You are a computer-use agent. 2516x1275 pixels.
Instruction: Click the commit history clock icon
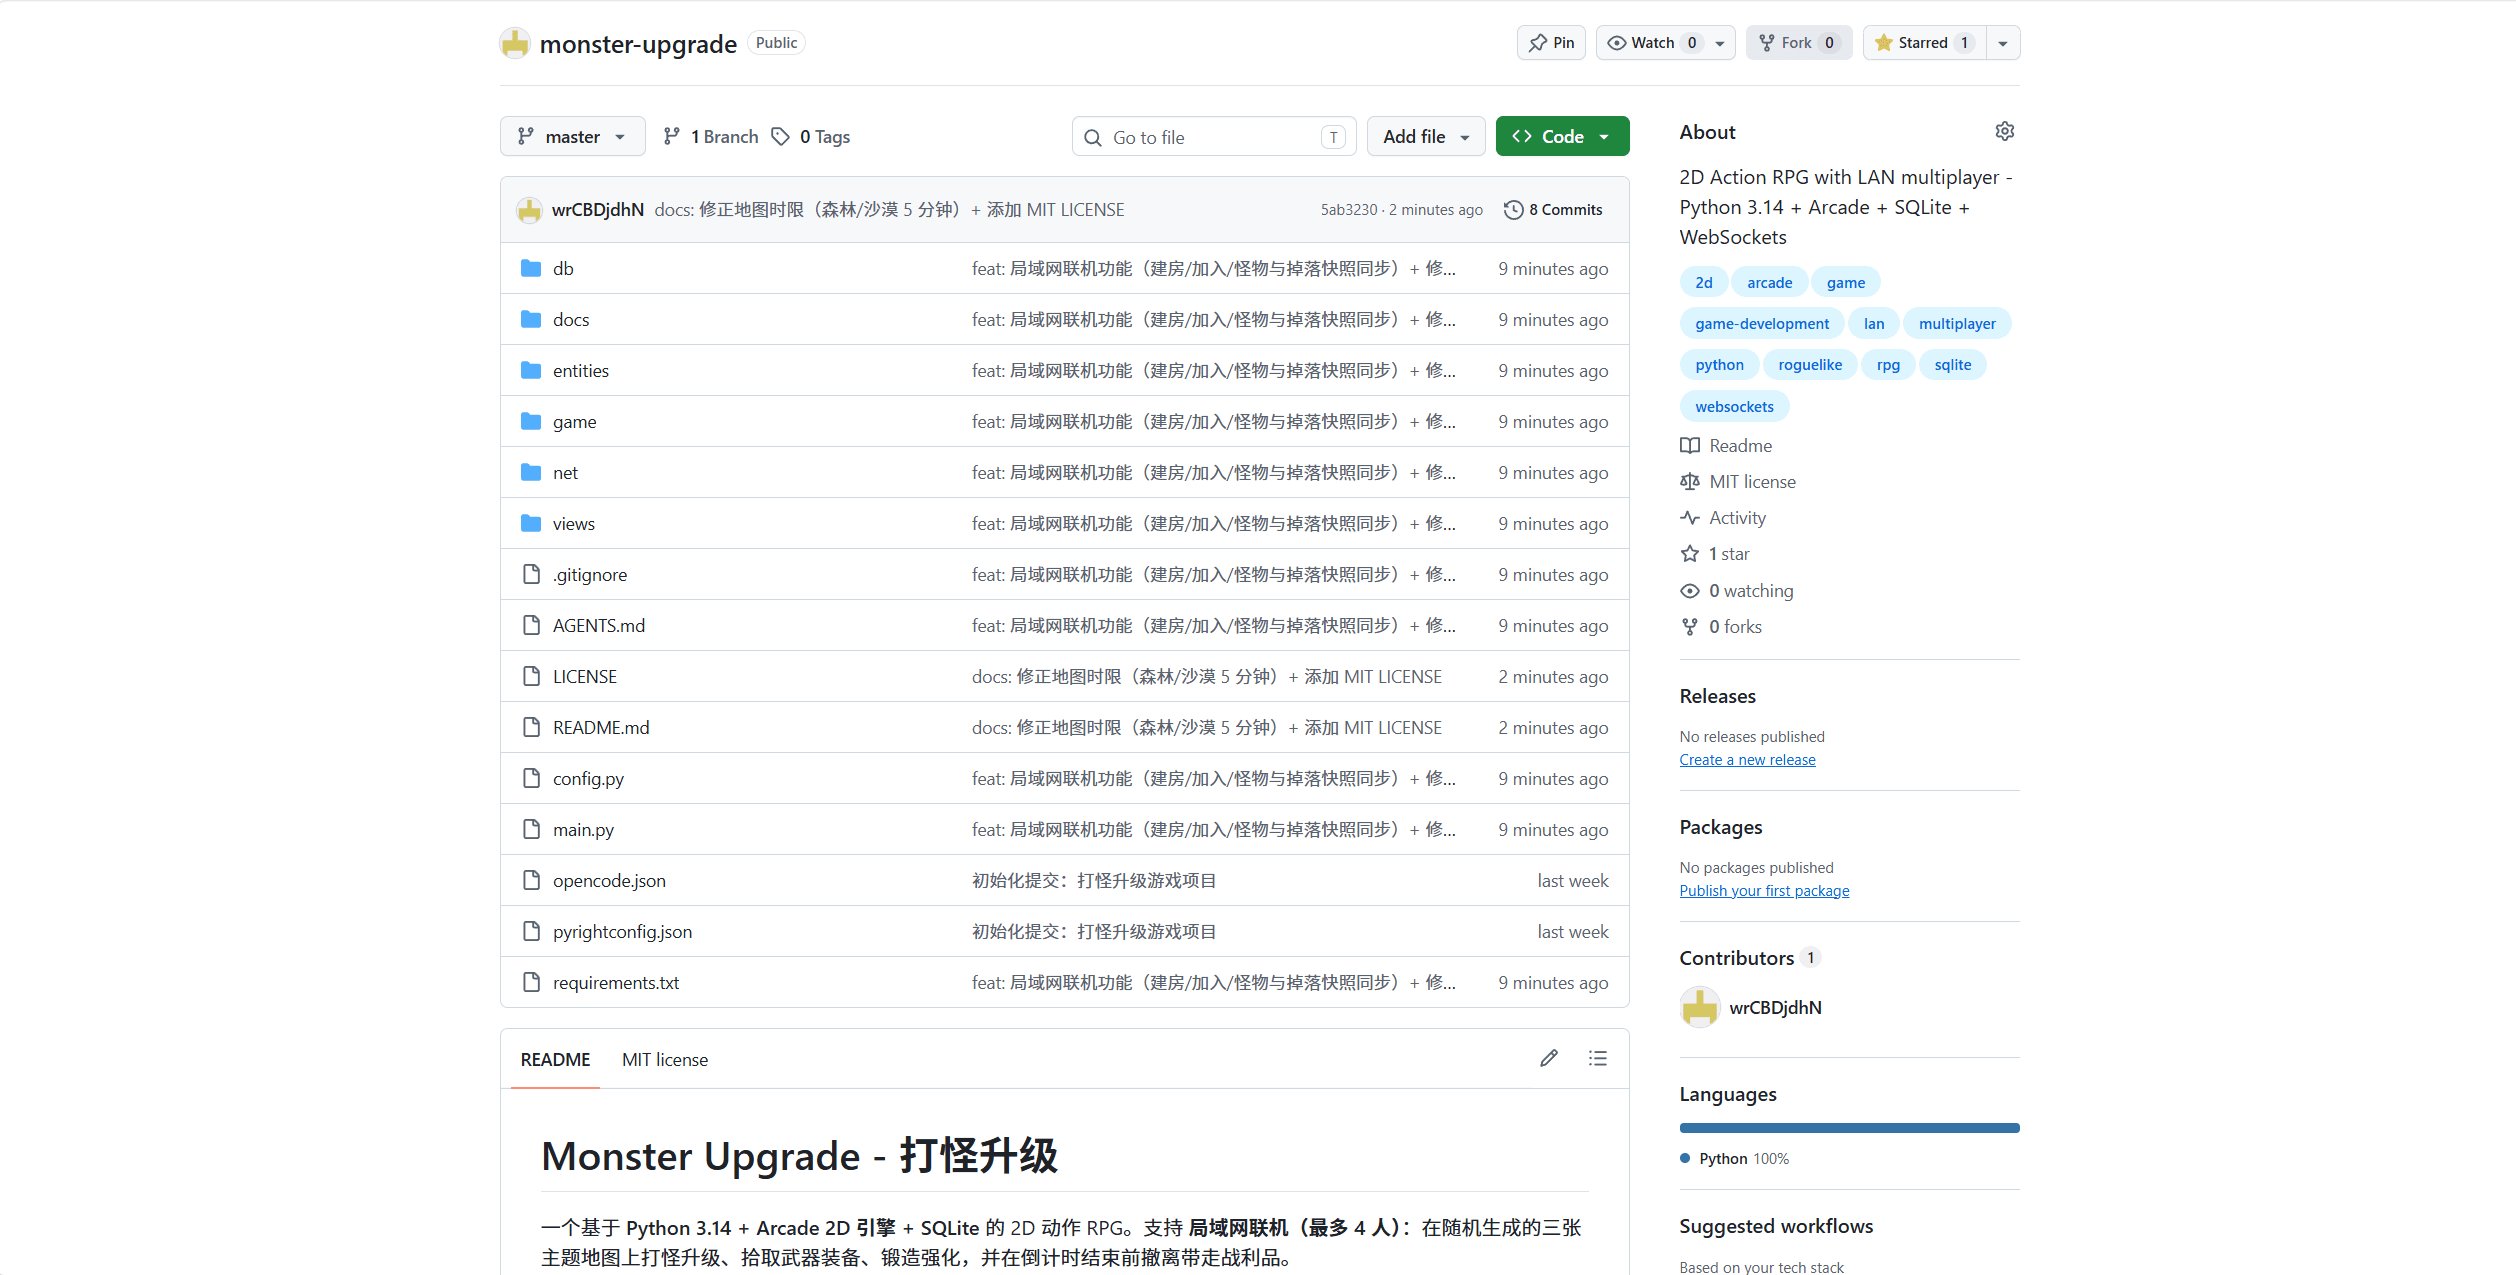click(x=1513, y=210)
